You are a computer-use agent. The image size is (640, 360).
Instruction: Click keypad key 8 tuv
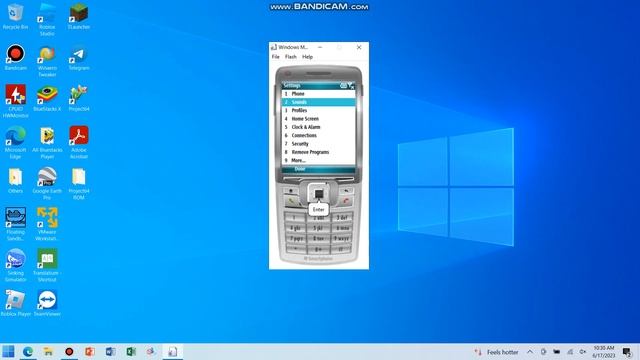coord(318,238)
